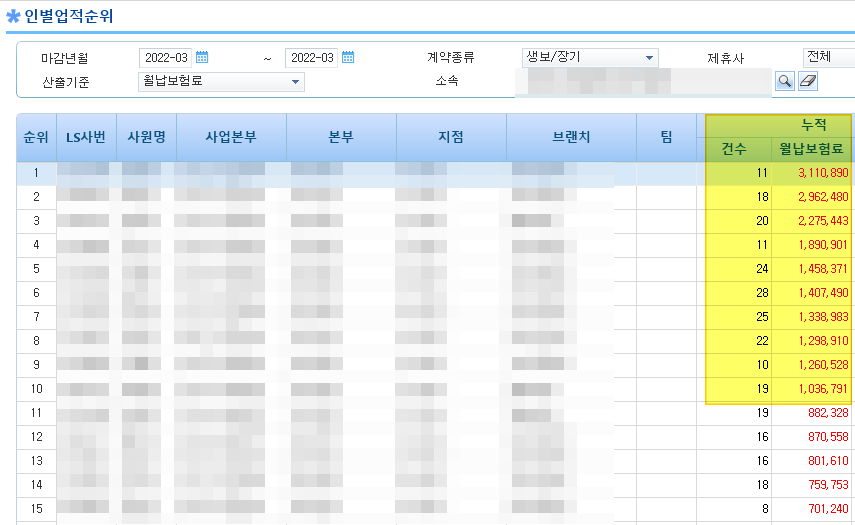Click premium value 1,036,791
This screenshot has height=525, width=855.
click(823, 389)
